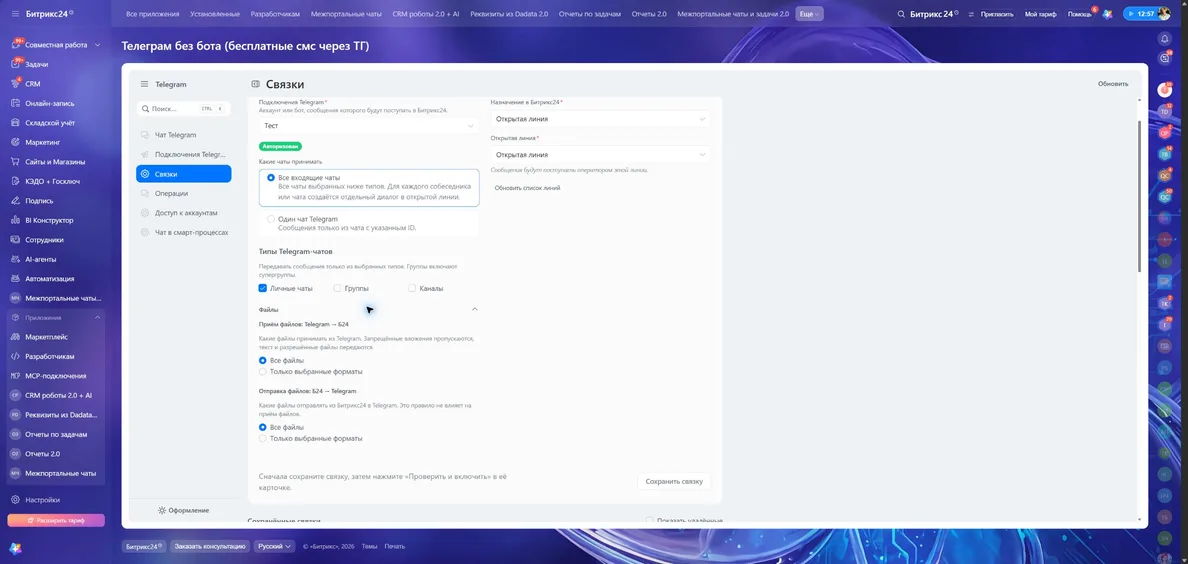Open Сотрудники section
Viewport: 1188px width, 564px height.
pyautogui.click(x=44, y=240)
